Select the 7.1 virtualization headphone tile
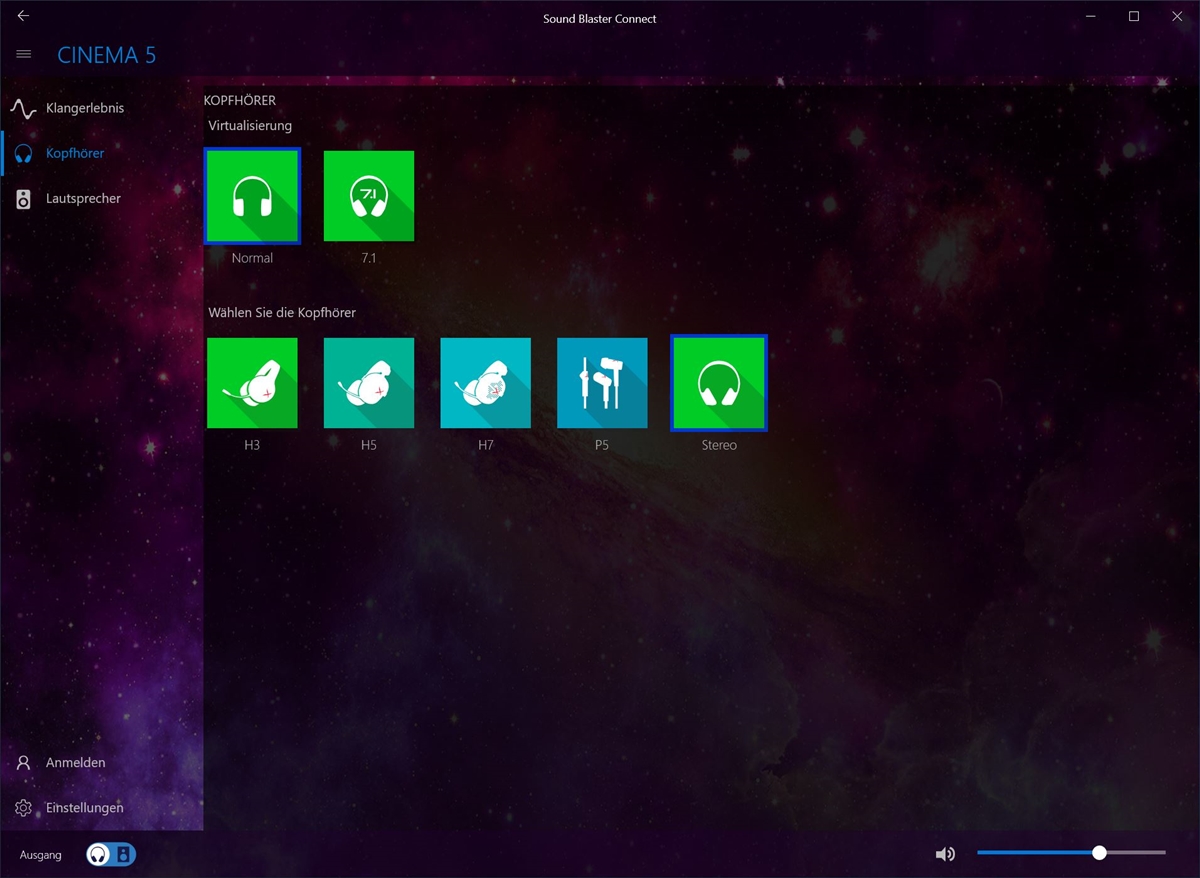The width and height of the screenshot is (1200, 878). click(x=369, y=196)
